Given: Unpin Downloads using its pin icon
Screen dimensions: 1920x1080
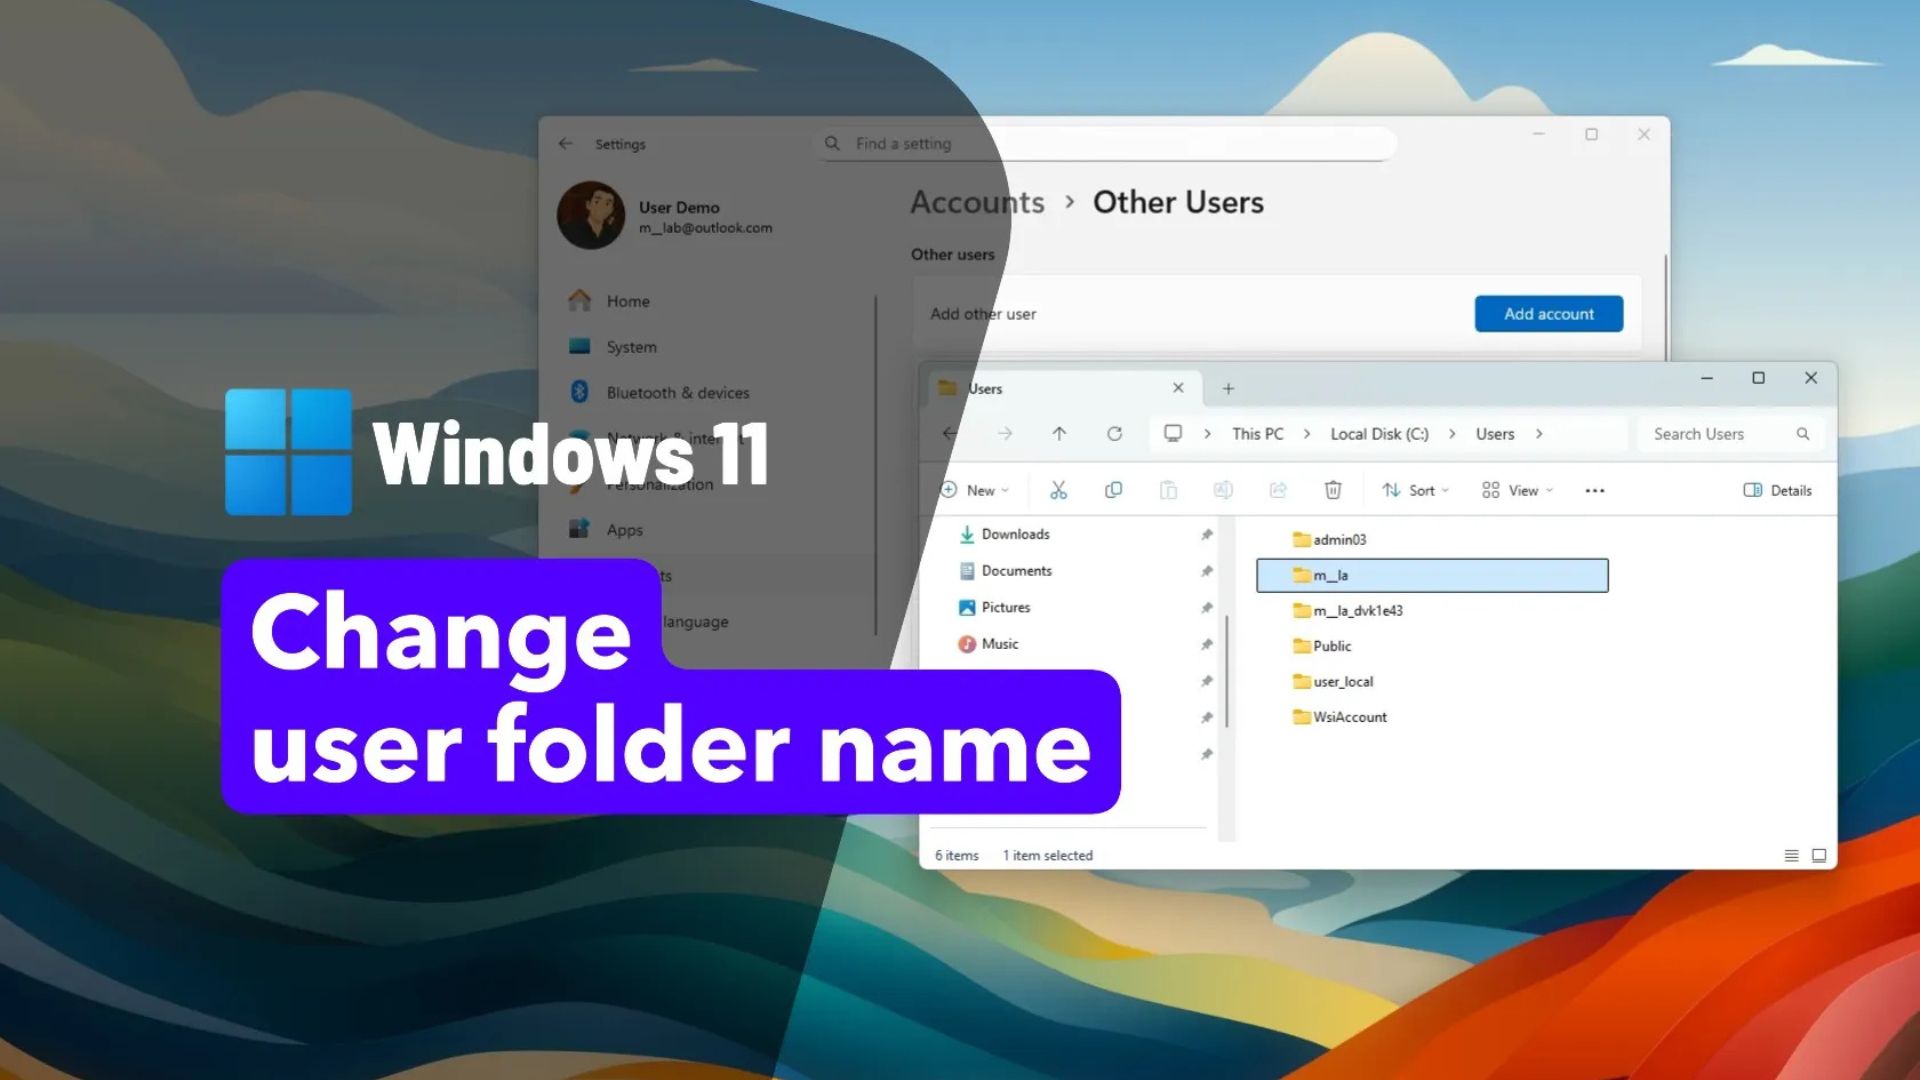Looking at the screenshot, I should [x=1207, y=535].
